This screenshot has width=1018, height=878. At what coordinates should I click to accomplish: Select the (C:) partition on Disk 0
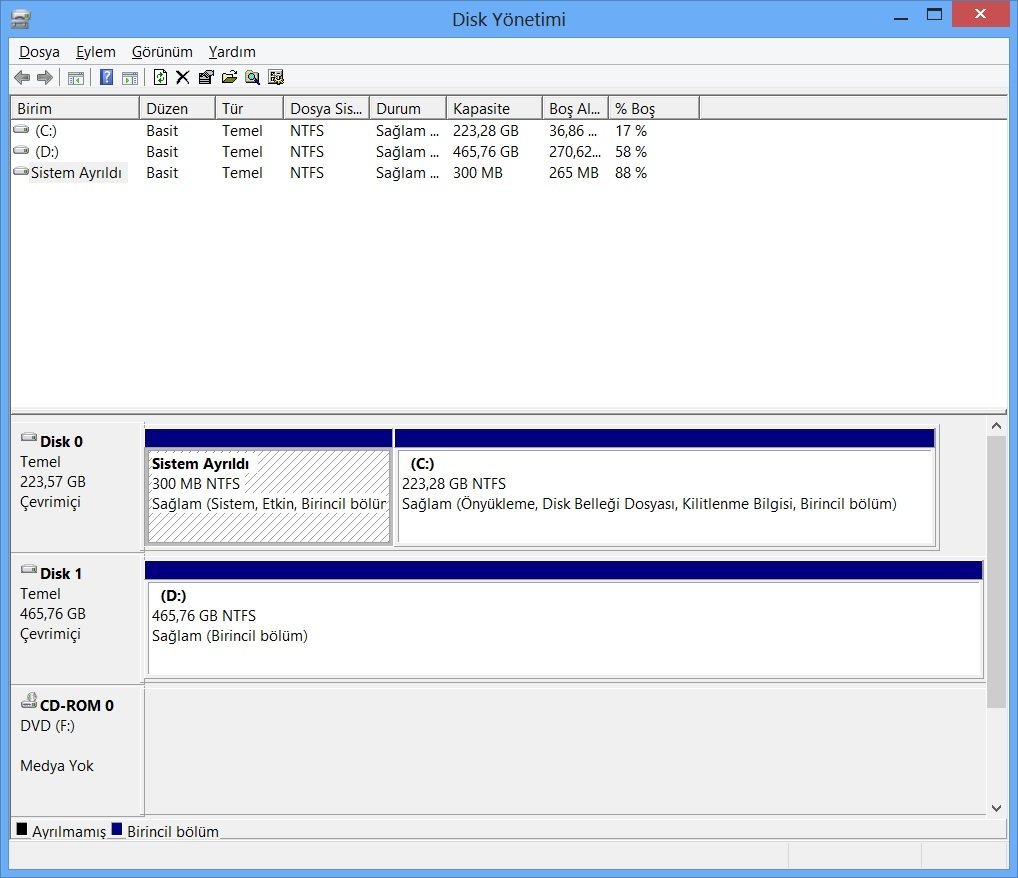pos(665,496)
